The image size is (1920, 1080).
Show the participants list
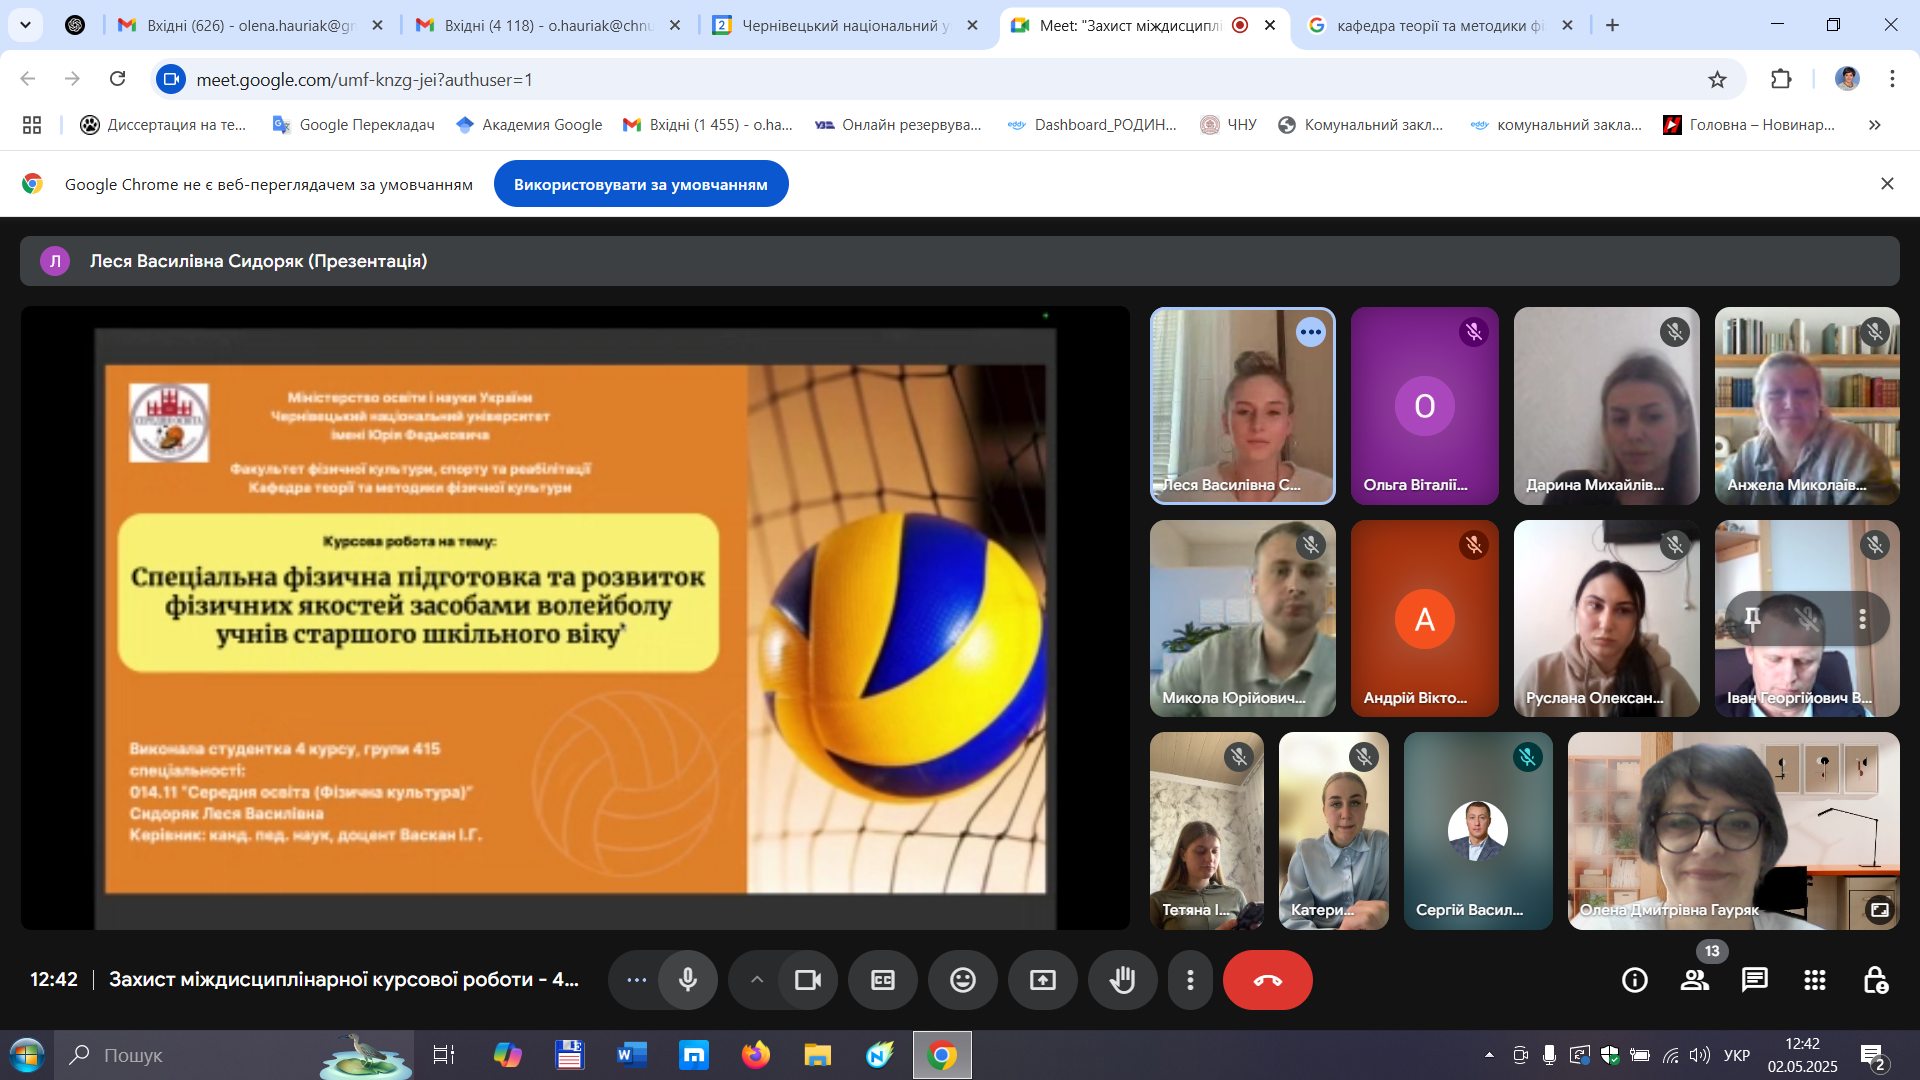[x=1694, y=980]
